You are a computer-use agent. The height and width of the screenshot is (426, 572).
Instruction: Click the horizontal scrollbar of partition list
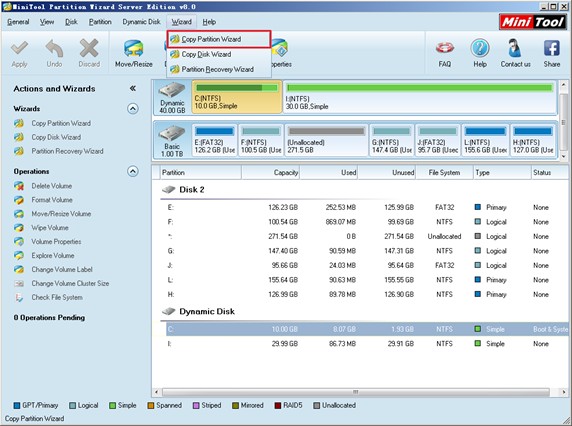pyautogui.click(x=356, y=392)
